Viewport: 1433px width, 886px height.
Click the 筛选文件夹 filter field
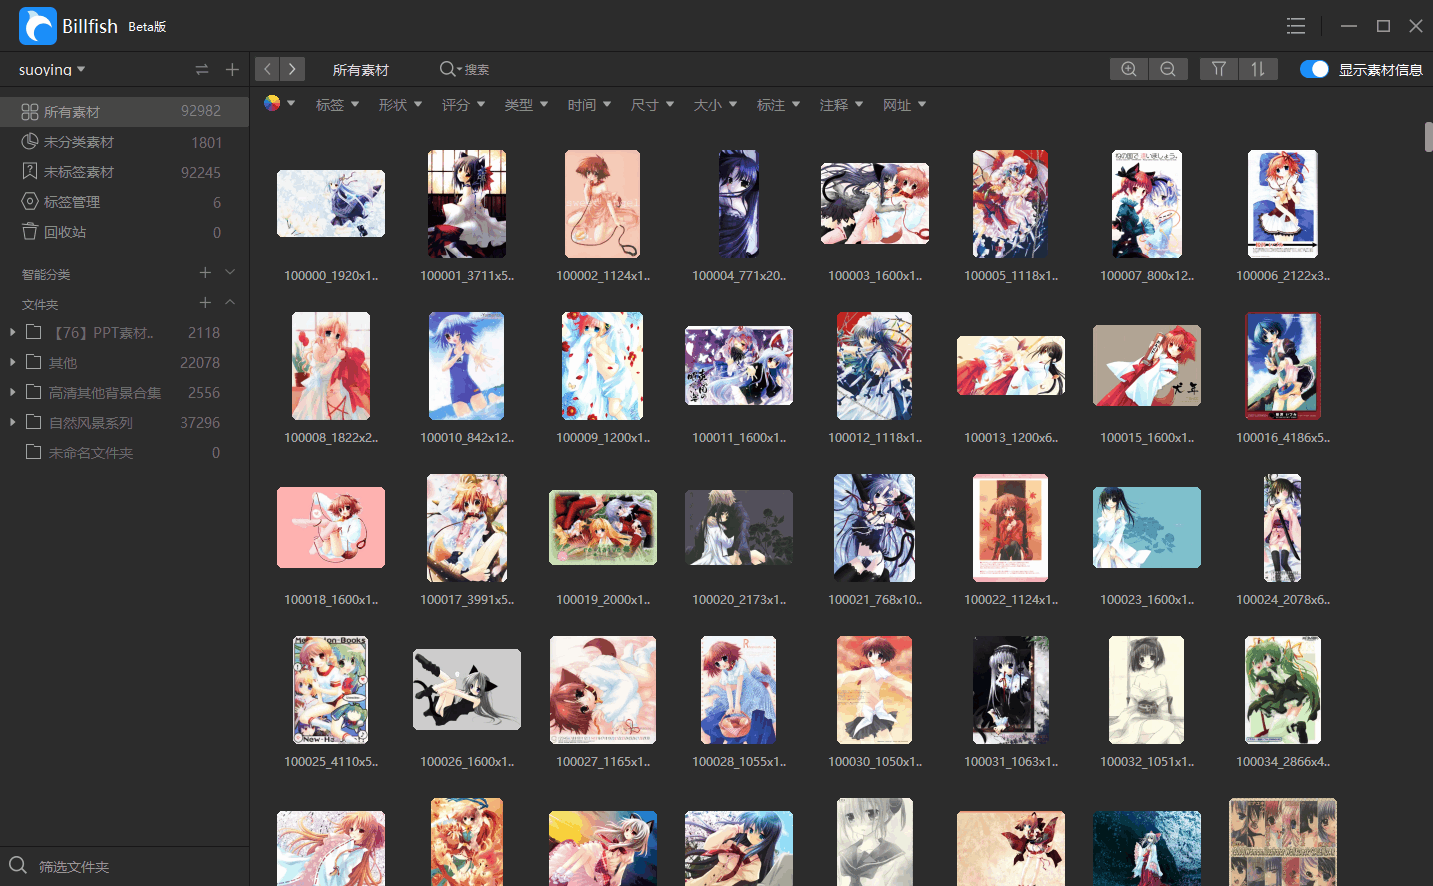click(x=124, y=866)
